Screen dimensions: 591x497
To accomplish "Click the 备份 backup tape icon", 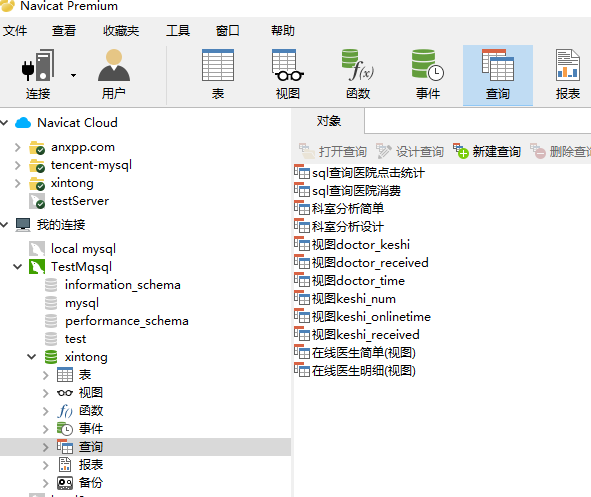I will (x=65, y=483).
